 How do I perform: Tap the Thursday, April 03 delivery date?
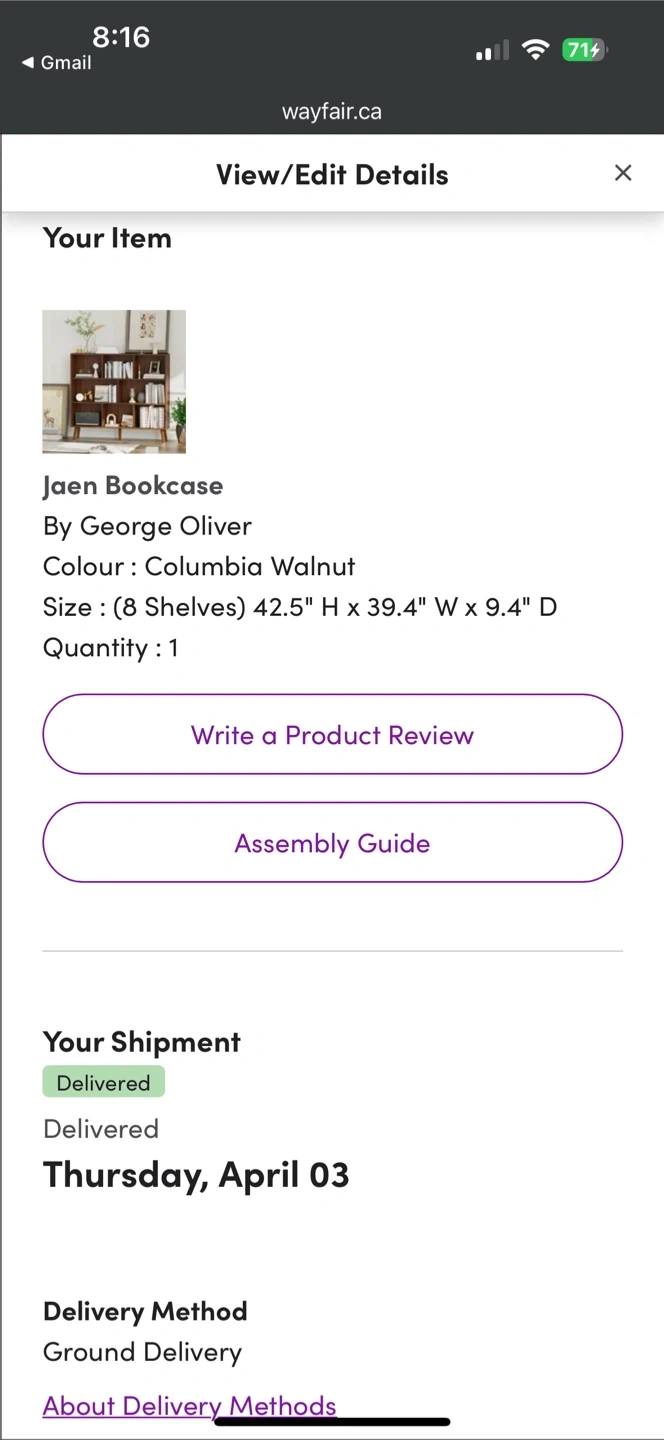[196, 1175]
